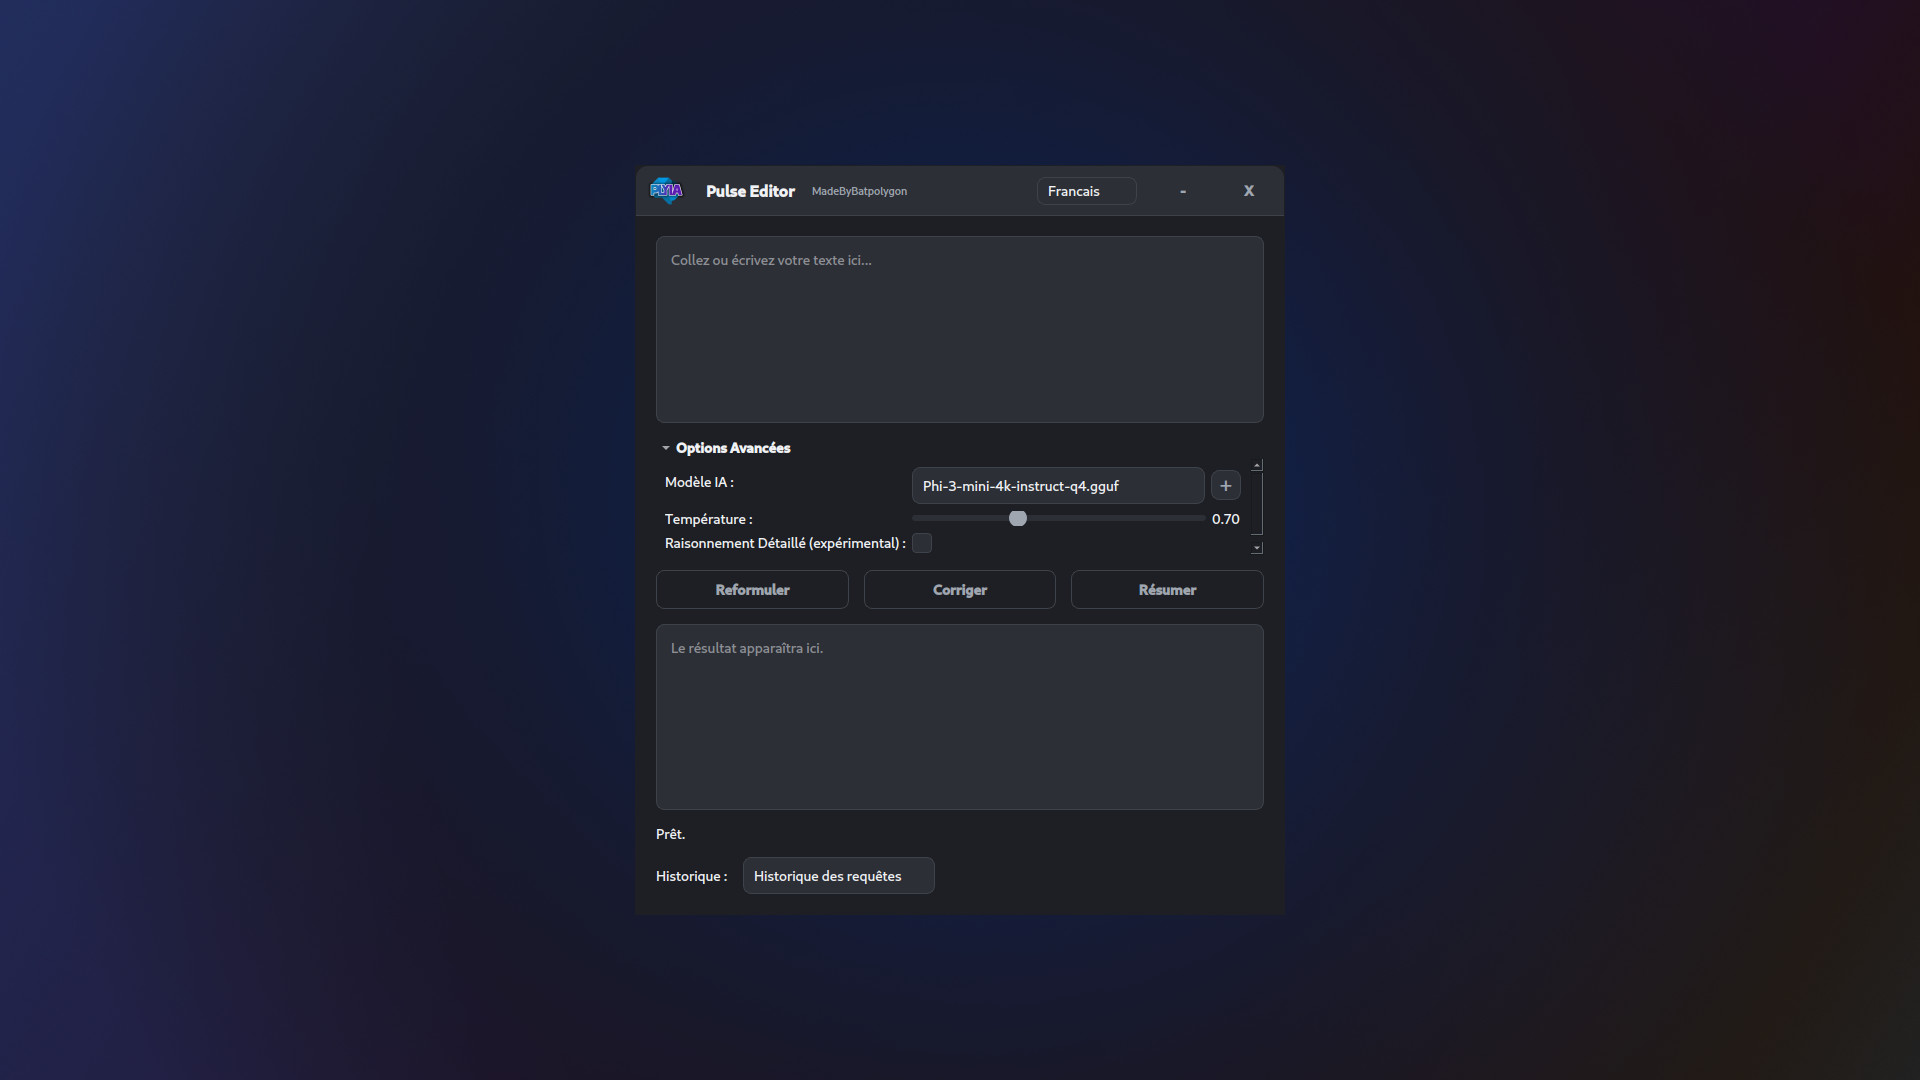Click the Température slider handle
Screen dimensions: 1920x1080
click(x=1018, y=518)
